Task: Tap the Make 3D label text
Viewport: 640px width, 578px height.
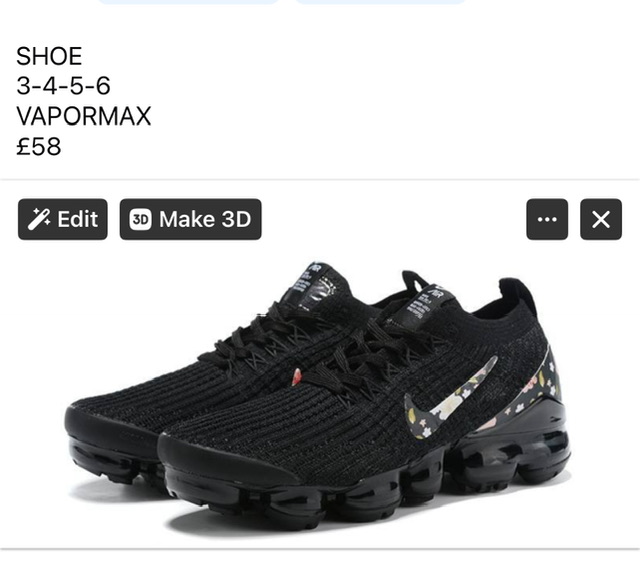Action: [205, 219]
